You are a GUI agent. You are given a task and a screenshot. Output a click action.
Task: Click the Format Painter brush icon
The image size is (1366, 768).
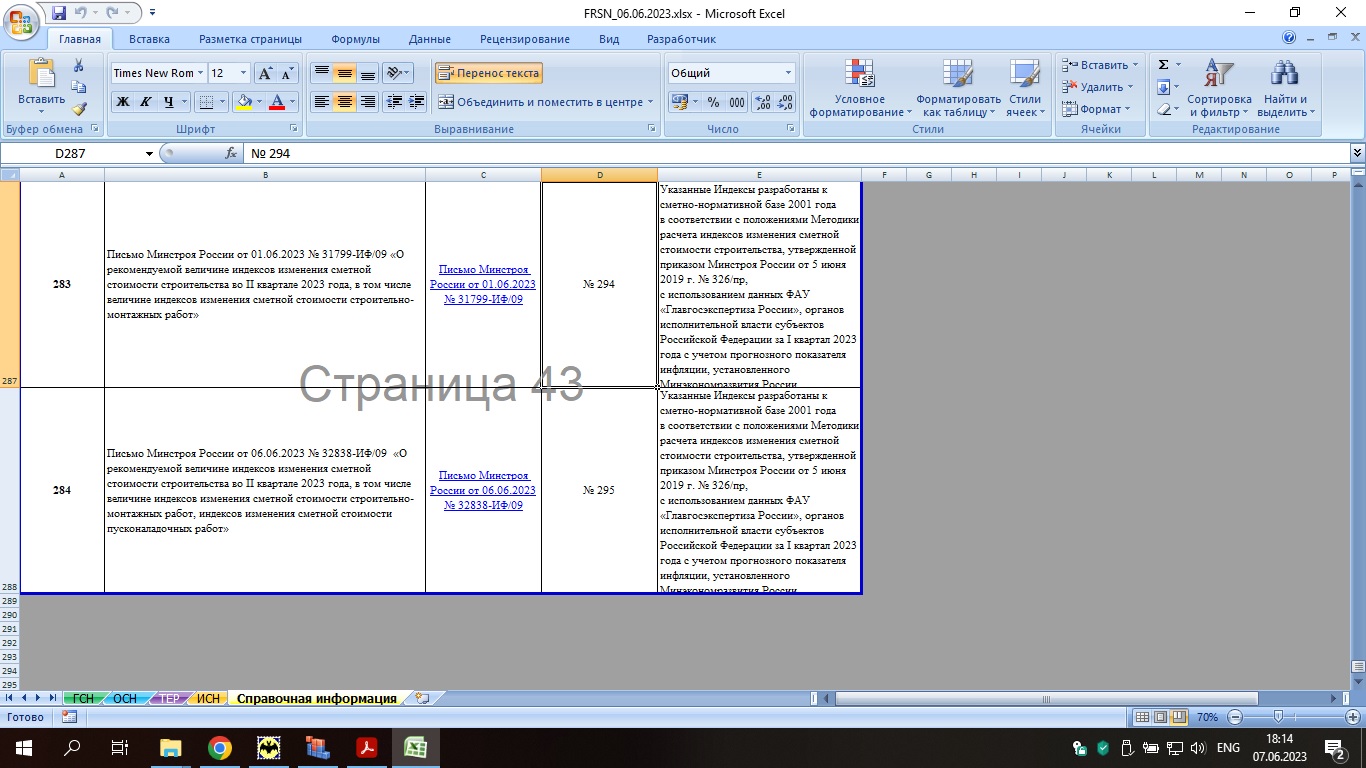point(79,109)
